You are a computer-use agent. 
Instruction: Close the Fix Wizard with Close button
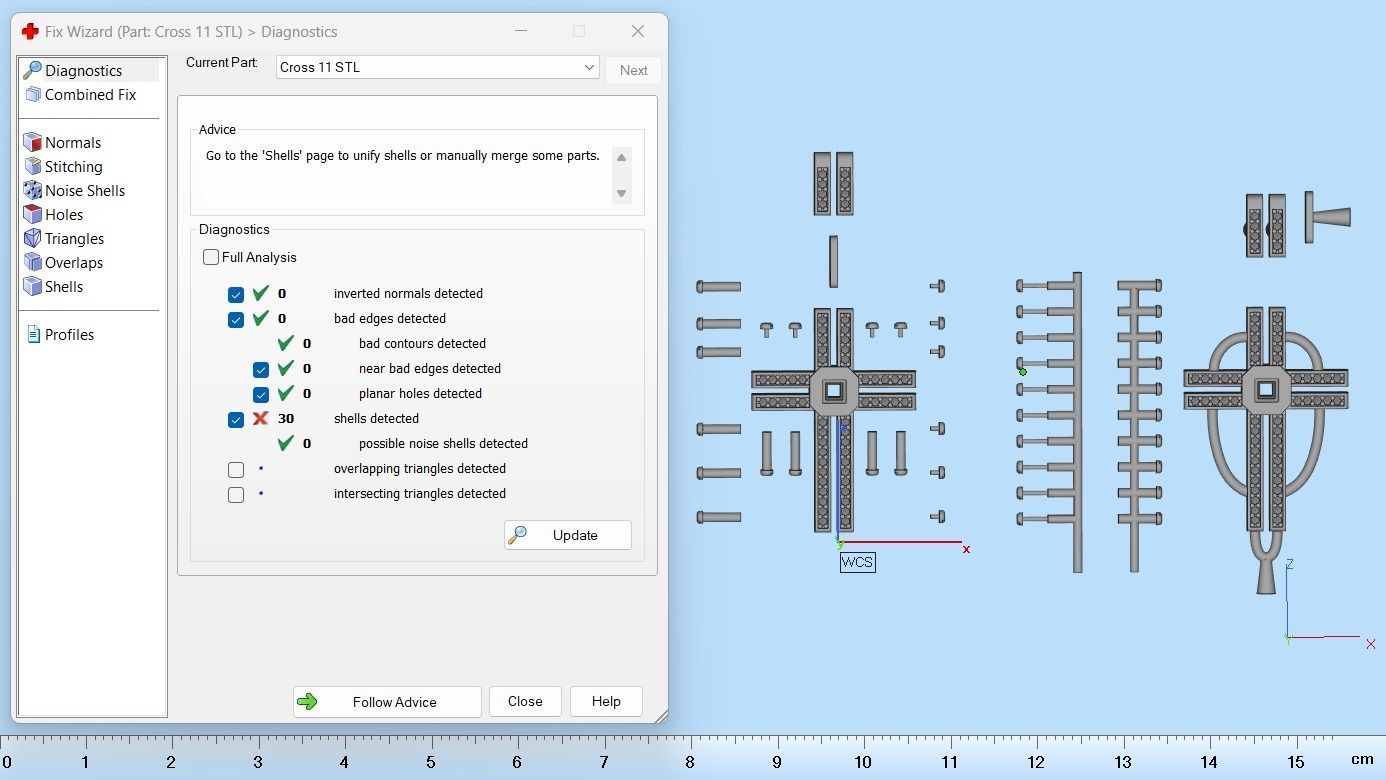pyautogui.click(x=525, y=701)
